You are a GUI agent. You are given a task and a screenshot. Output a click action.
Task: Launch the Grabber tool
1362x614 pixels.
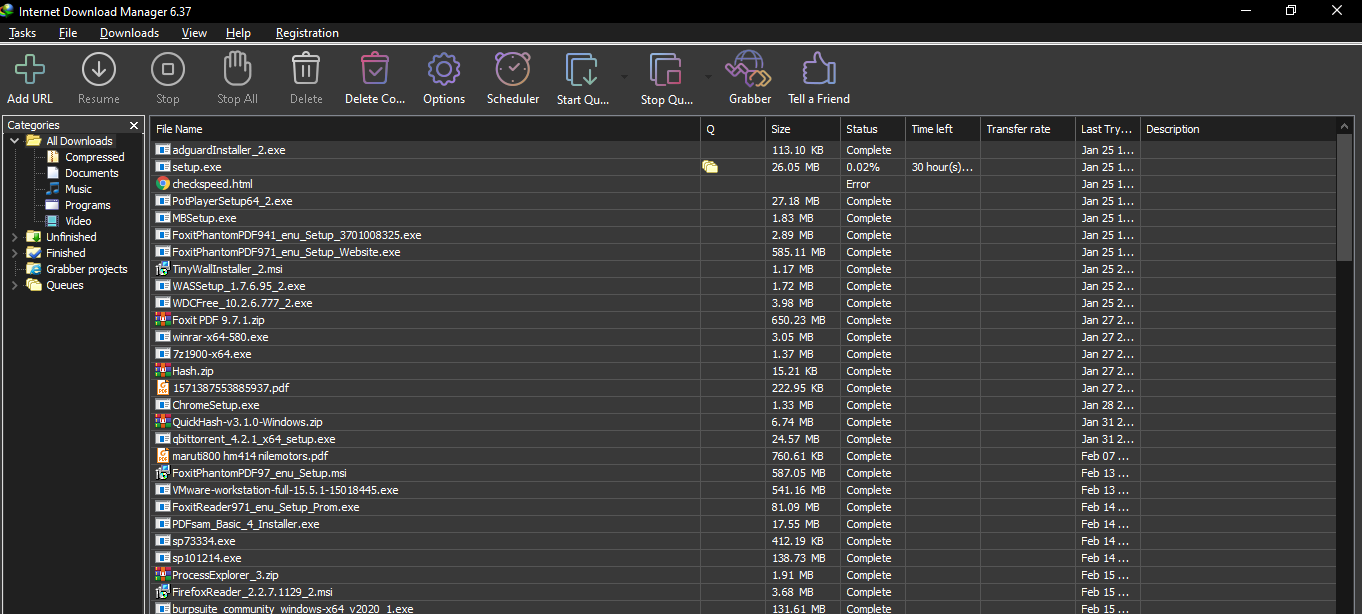pyautogui.click(x=749, y=71)
